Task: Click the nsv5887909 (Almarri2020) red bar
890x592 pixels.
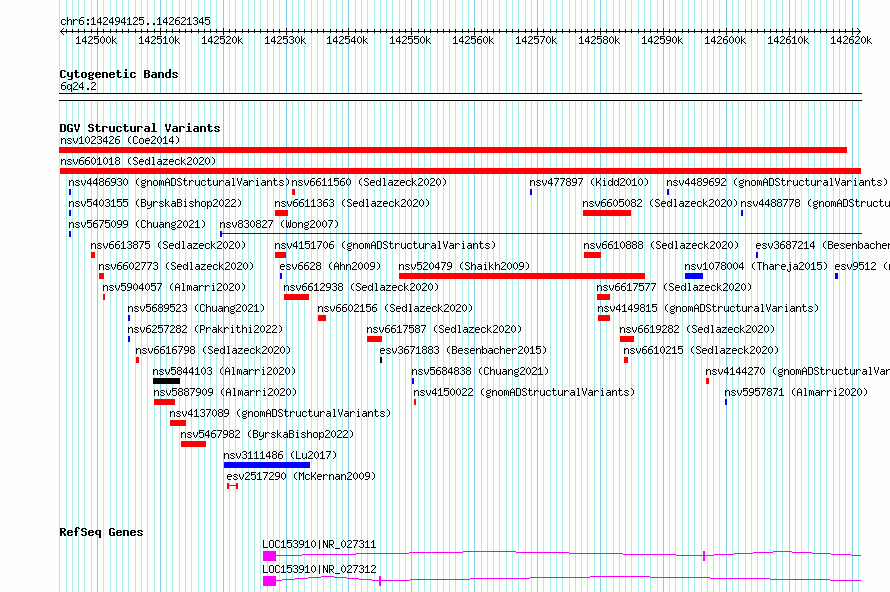Action: pyautogui.click(x=165, y=402)
